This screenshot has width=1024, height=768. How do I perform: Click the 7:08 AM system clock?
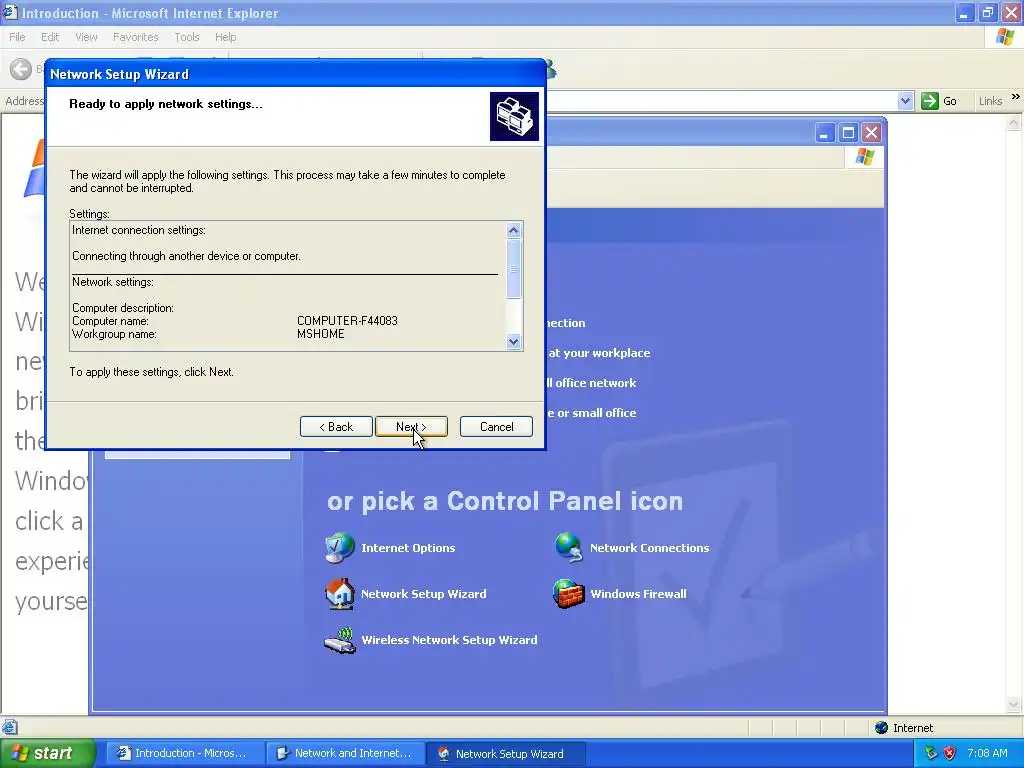click(987, 754)
